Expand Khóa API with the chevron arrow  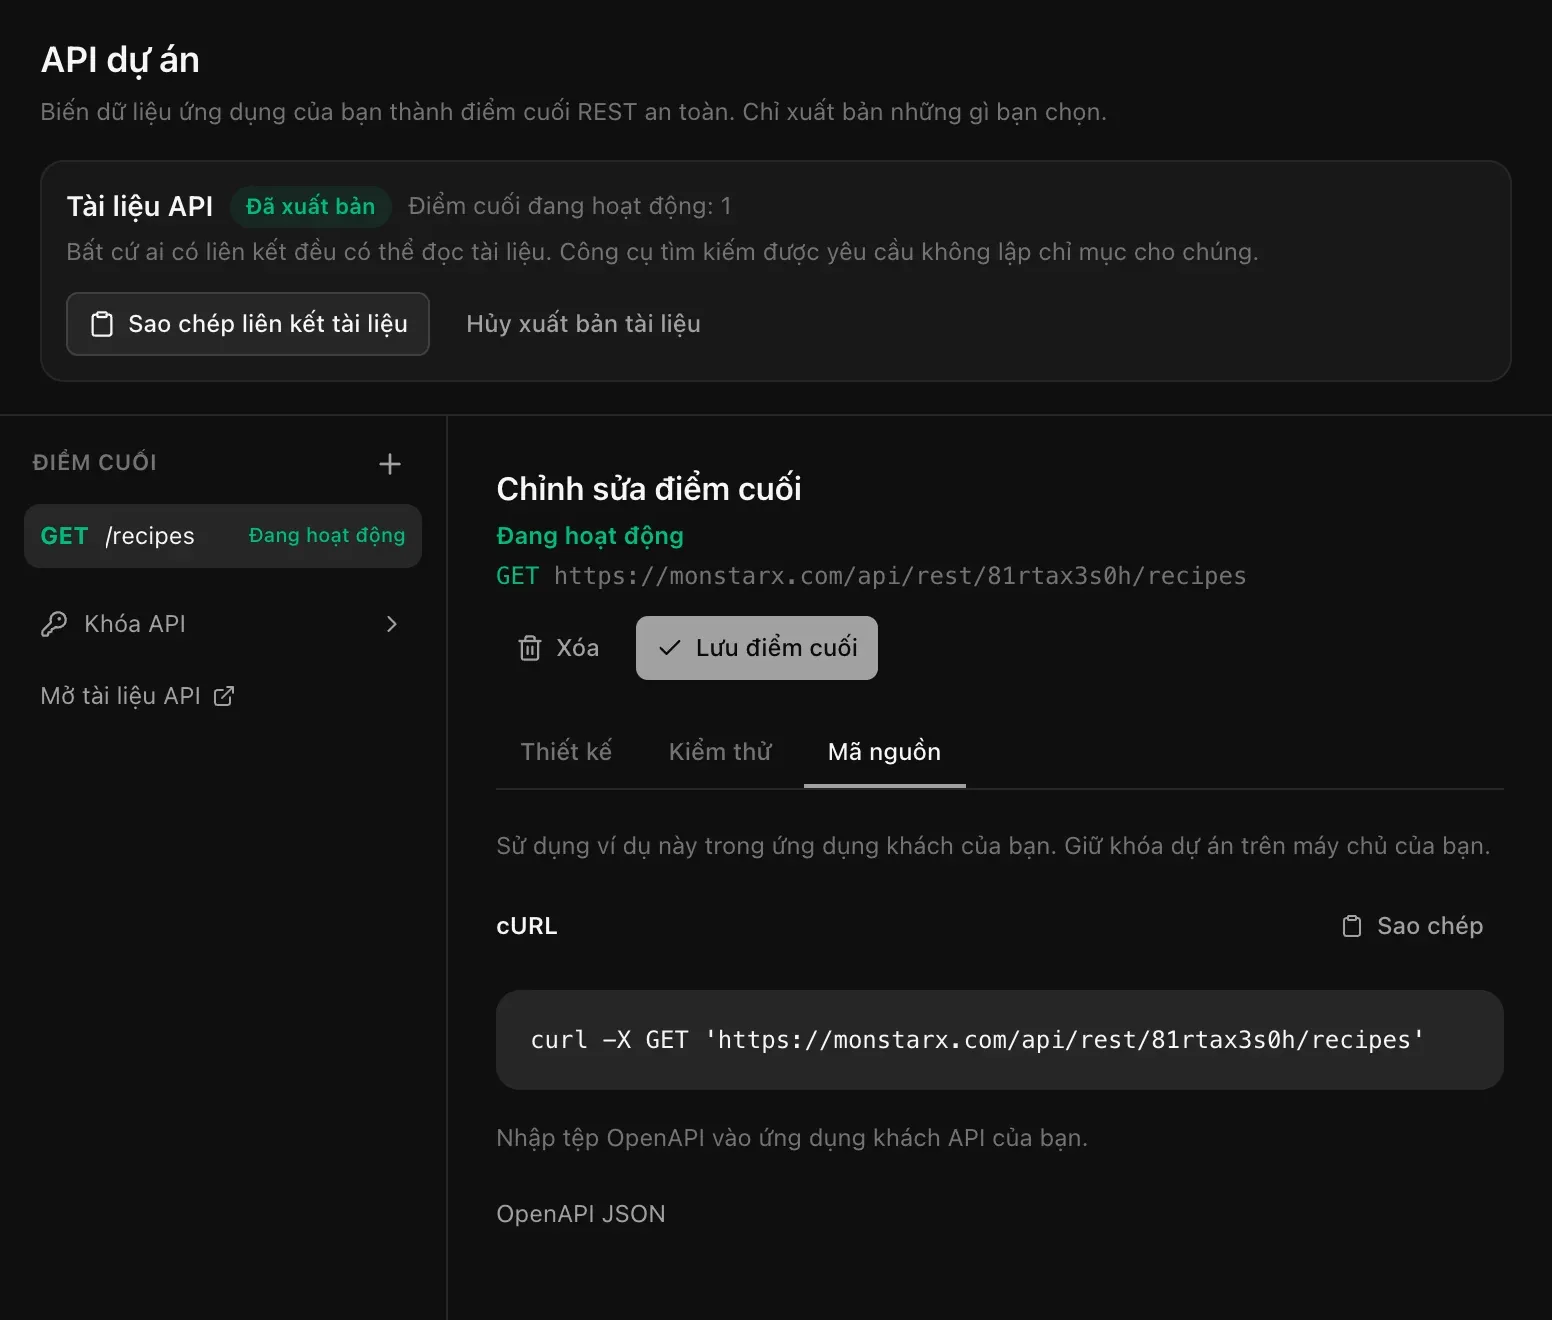(x=392, y=624)
